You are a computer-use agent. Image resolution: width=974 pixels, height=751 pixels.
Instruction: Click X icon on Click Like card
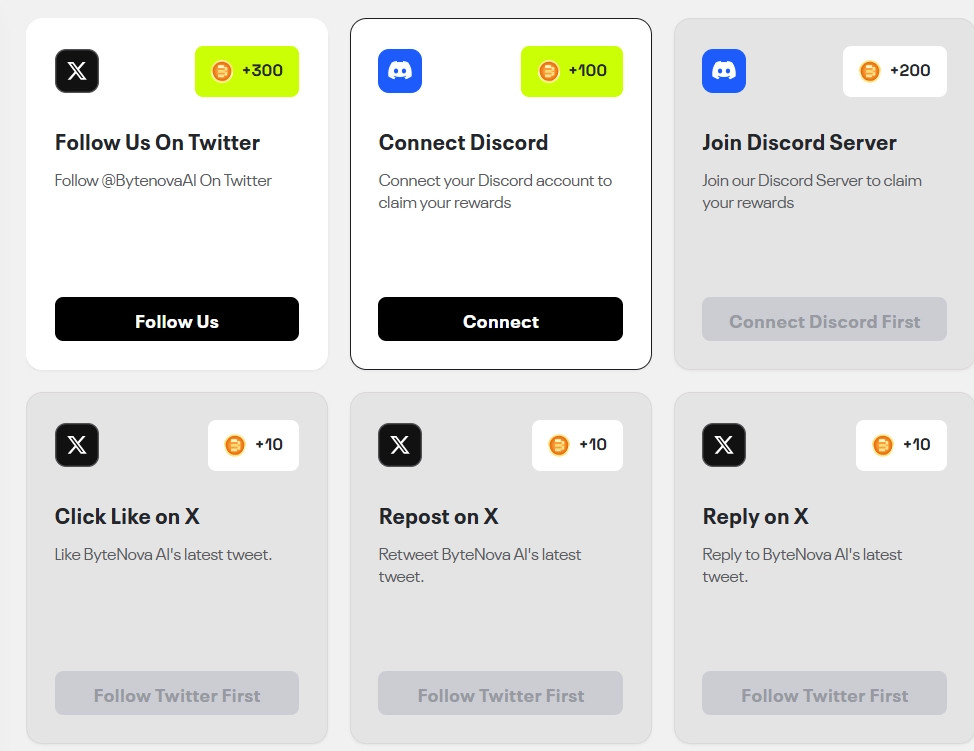pyautogui.click(x=77, y=445)
